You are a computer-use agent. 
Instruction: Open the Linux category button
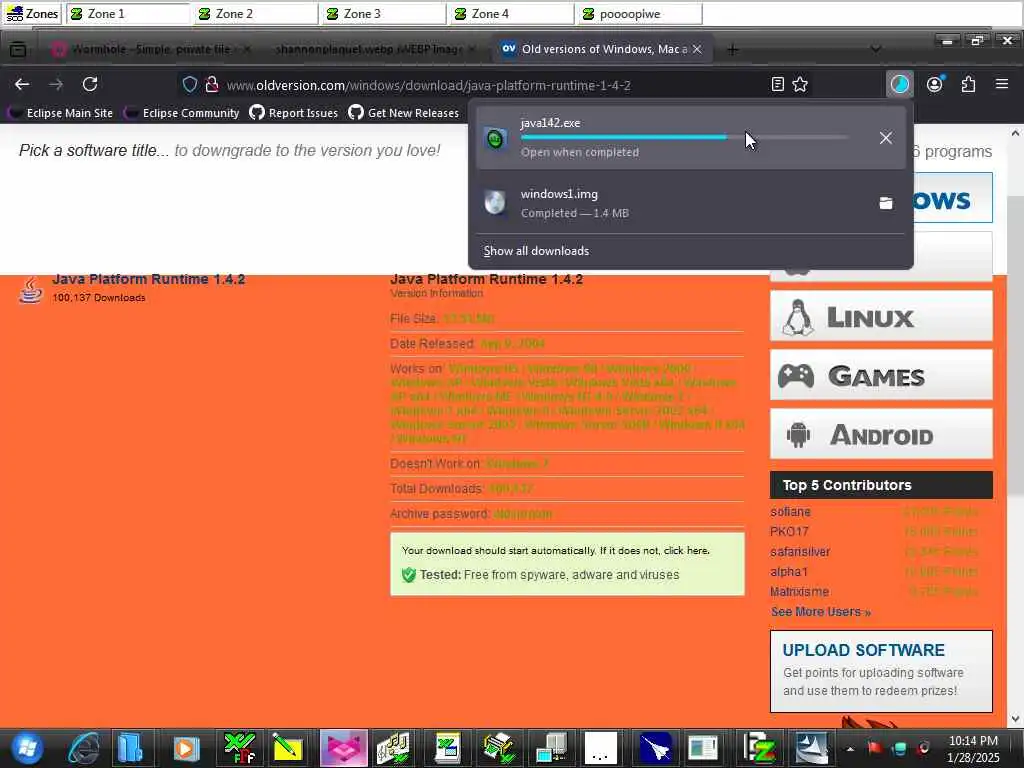(x=881, y=316)
